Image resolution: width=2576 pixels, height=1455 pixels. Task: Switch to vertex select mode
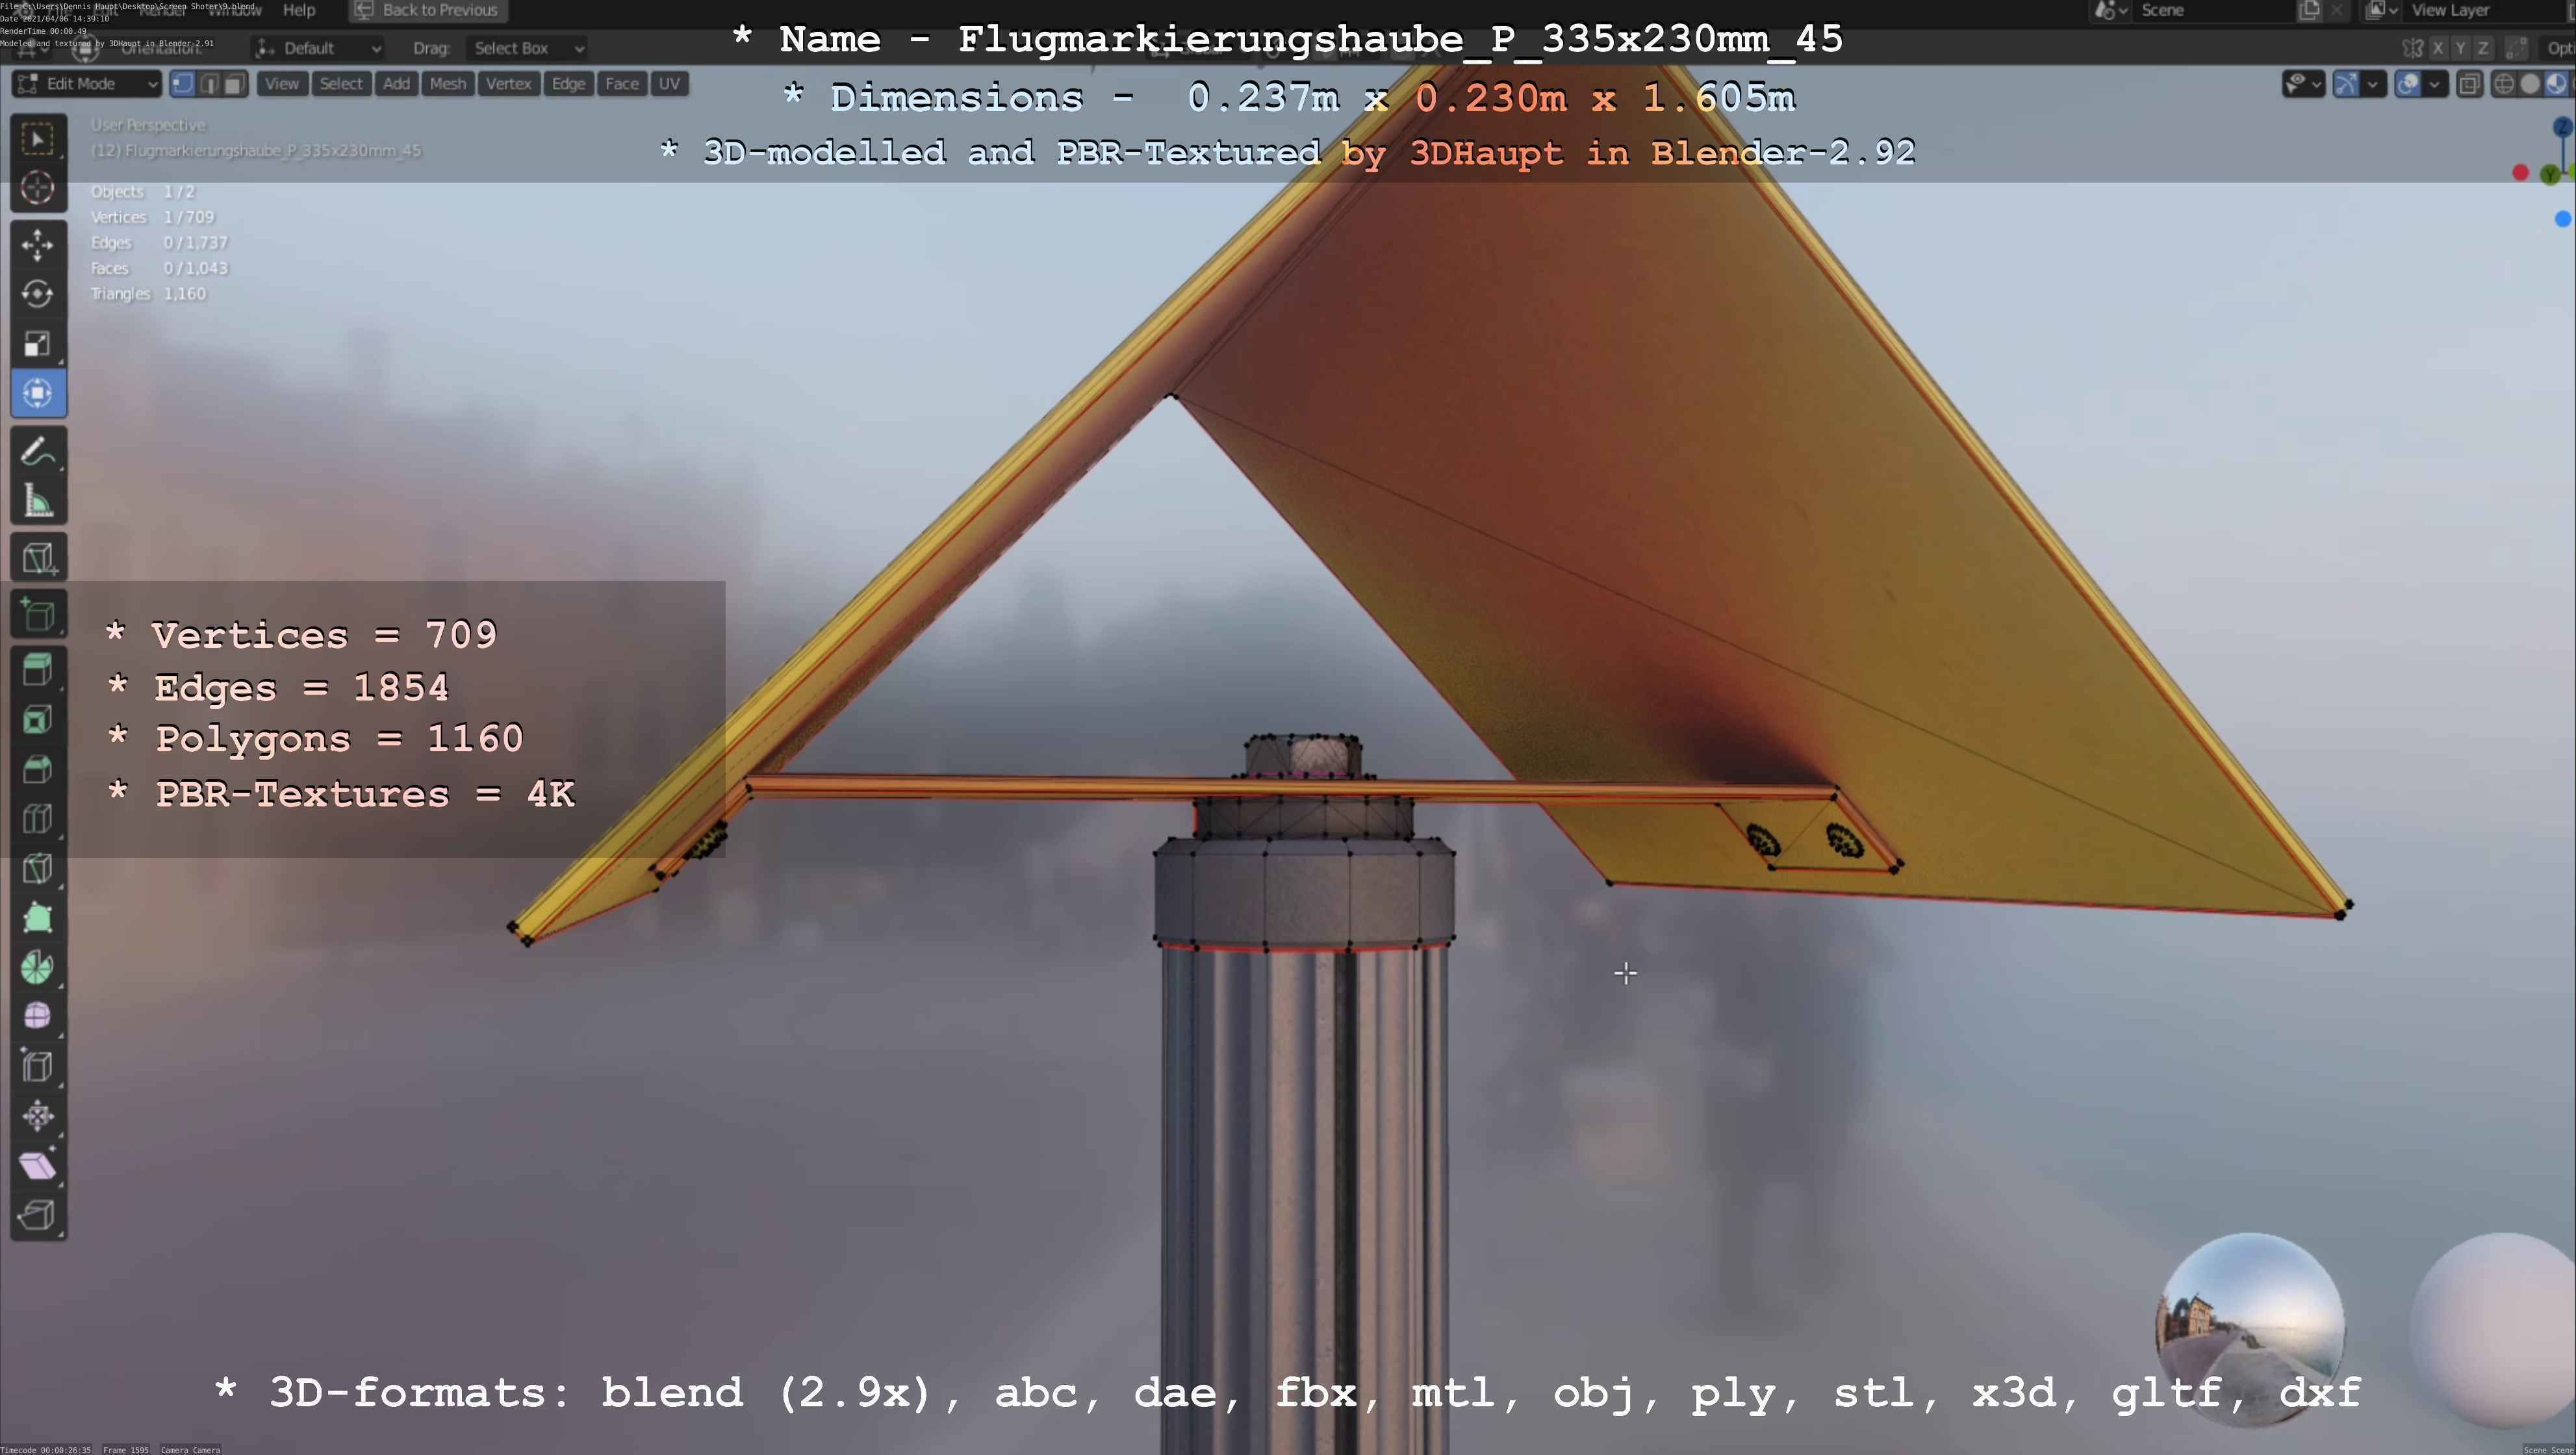(x=183, y=84)
